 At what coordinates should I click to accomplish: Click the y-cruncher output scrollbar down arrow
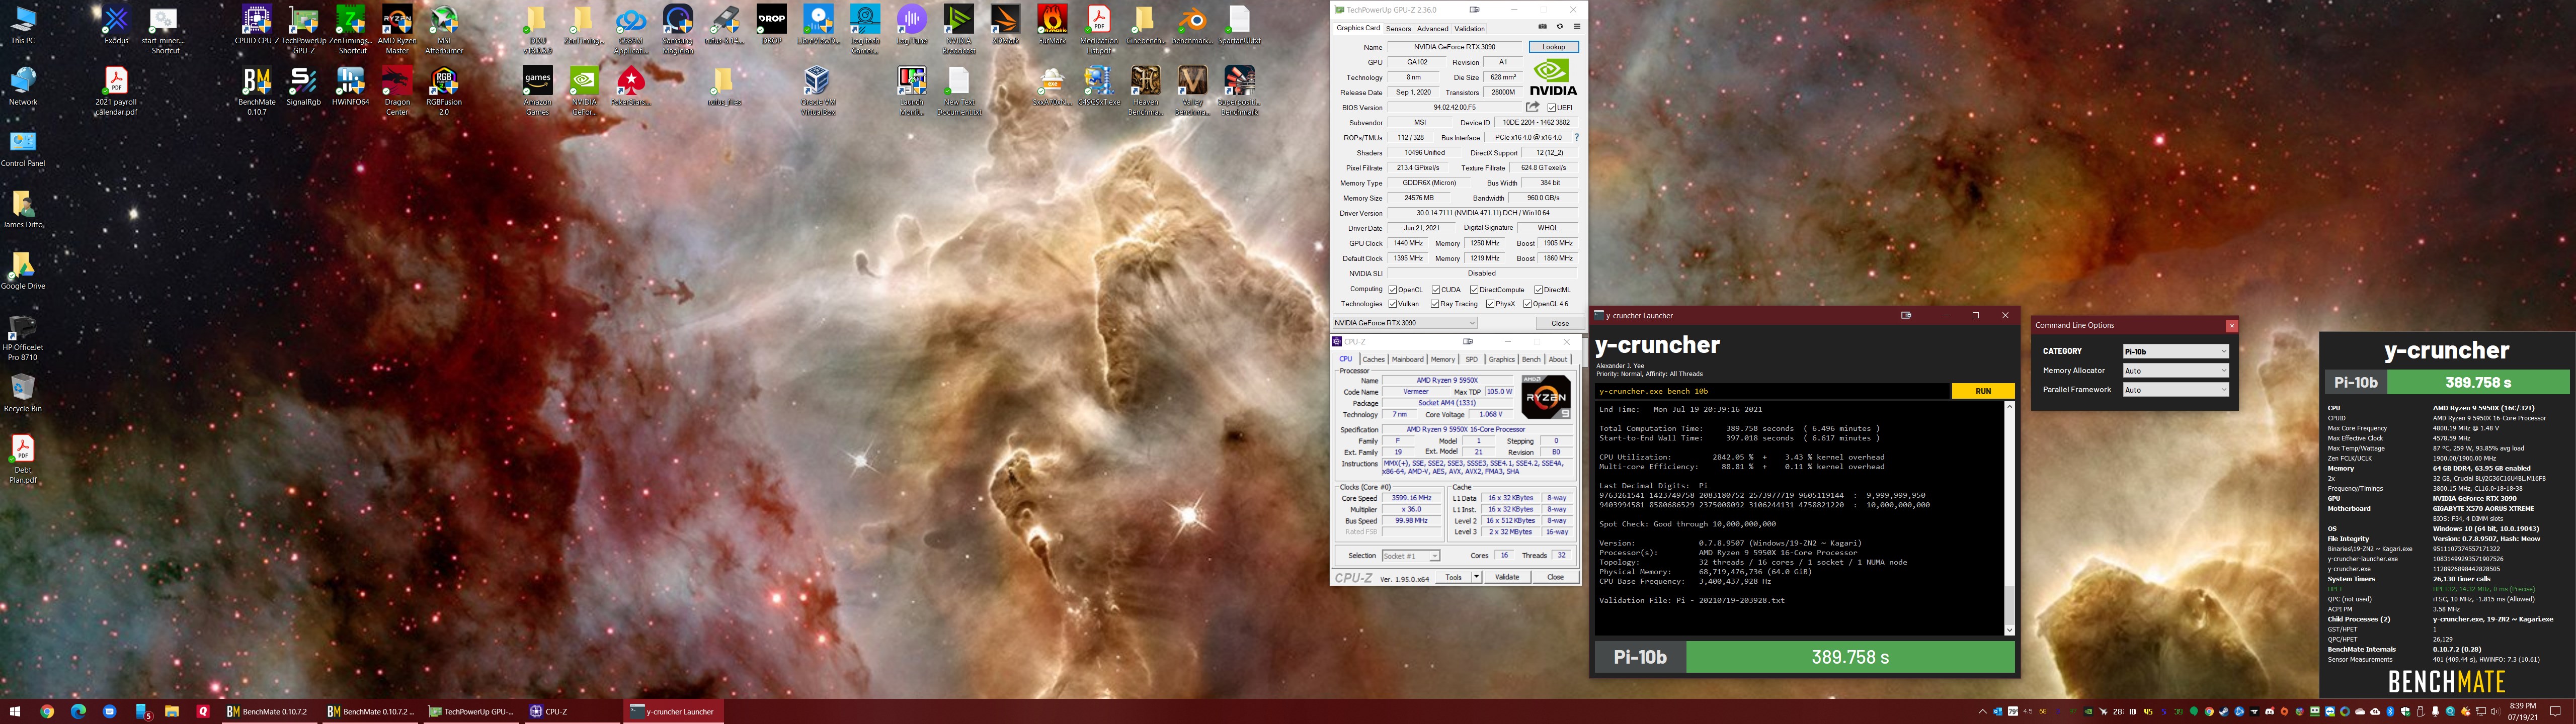tap(2009, 630)
